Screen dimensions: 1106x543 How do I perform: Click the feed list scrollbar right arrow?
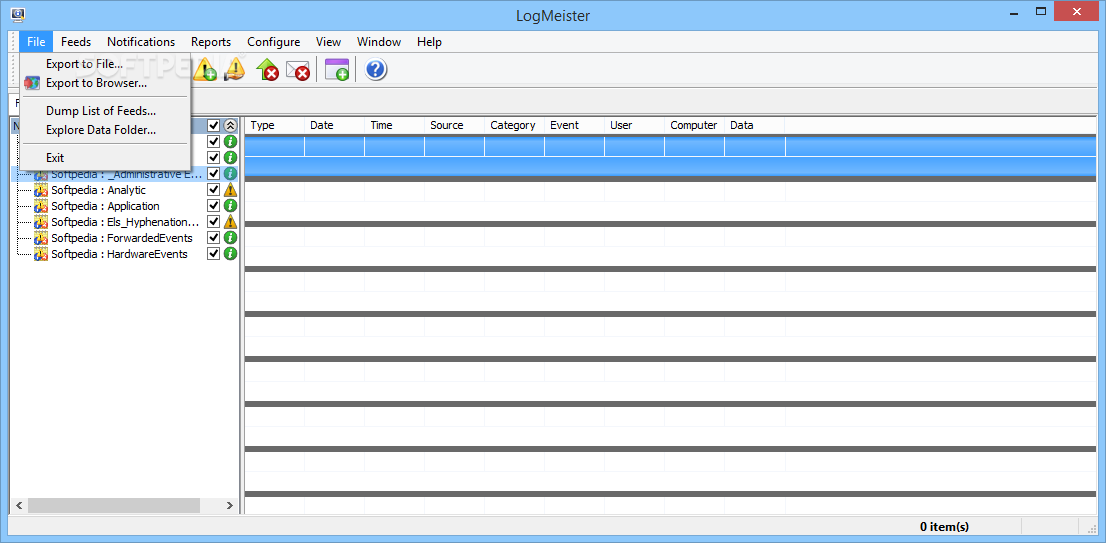click(x=229, y=506)
